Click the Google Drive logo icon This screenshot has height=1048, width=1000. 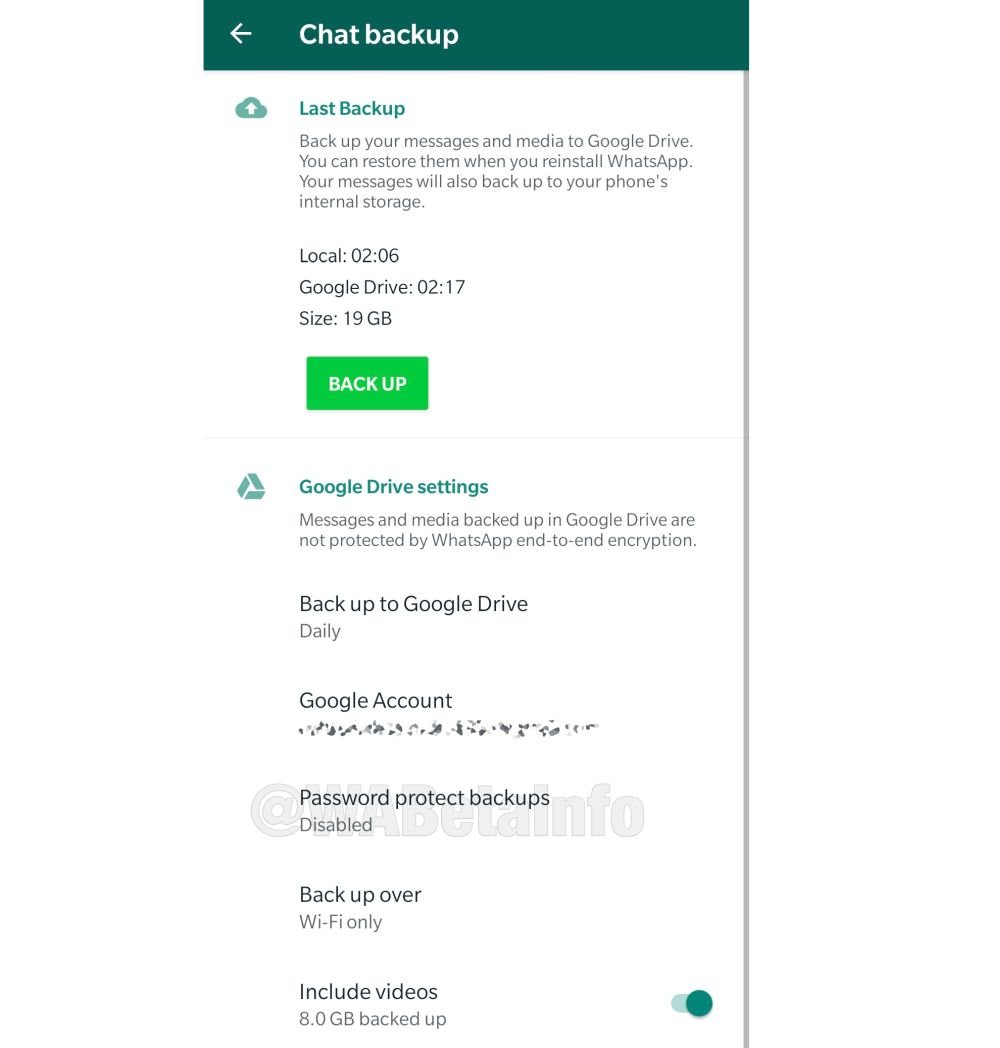(x=251, y=487)
